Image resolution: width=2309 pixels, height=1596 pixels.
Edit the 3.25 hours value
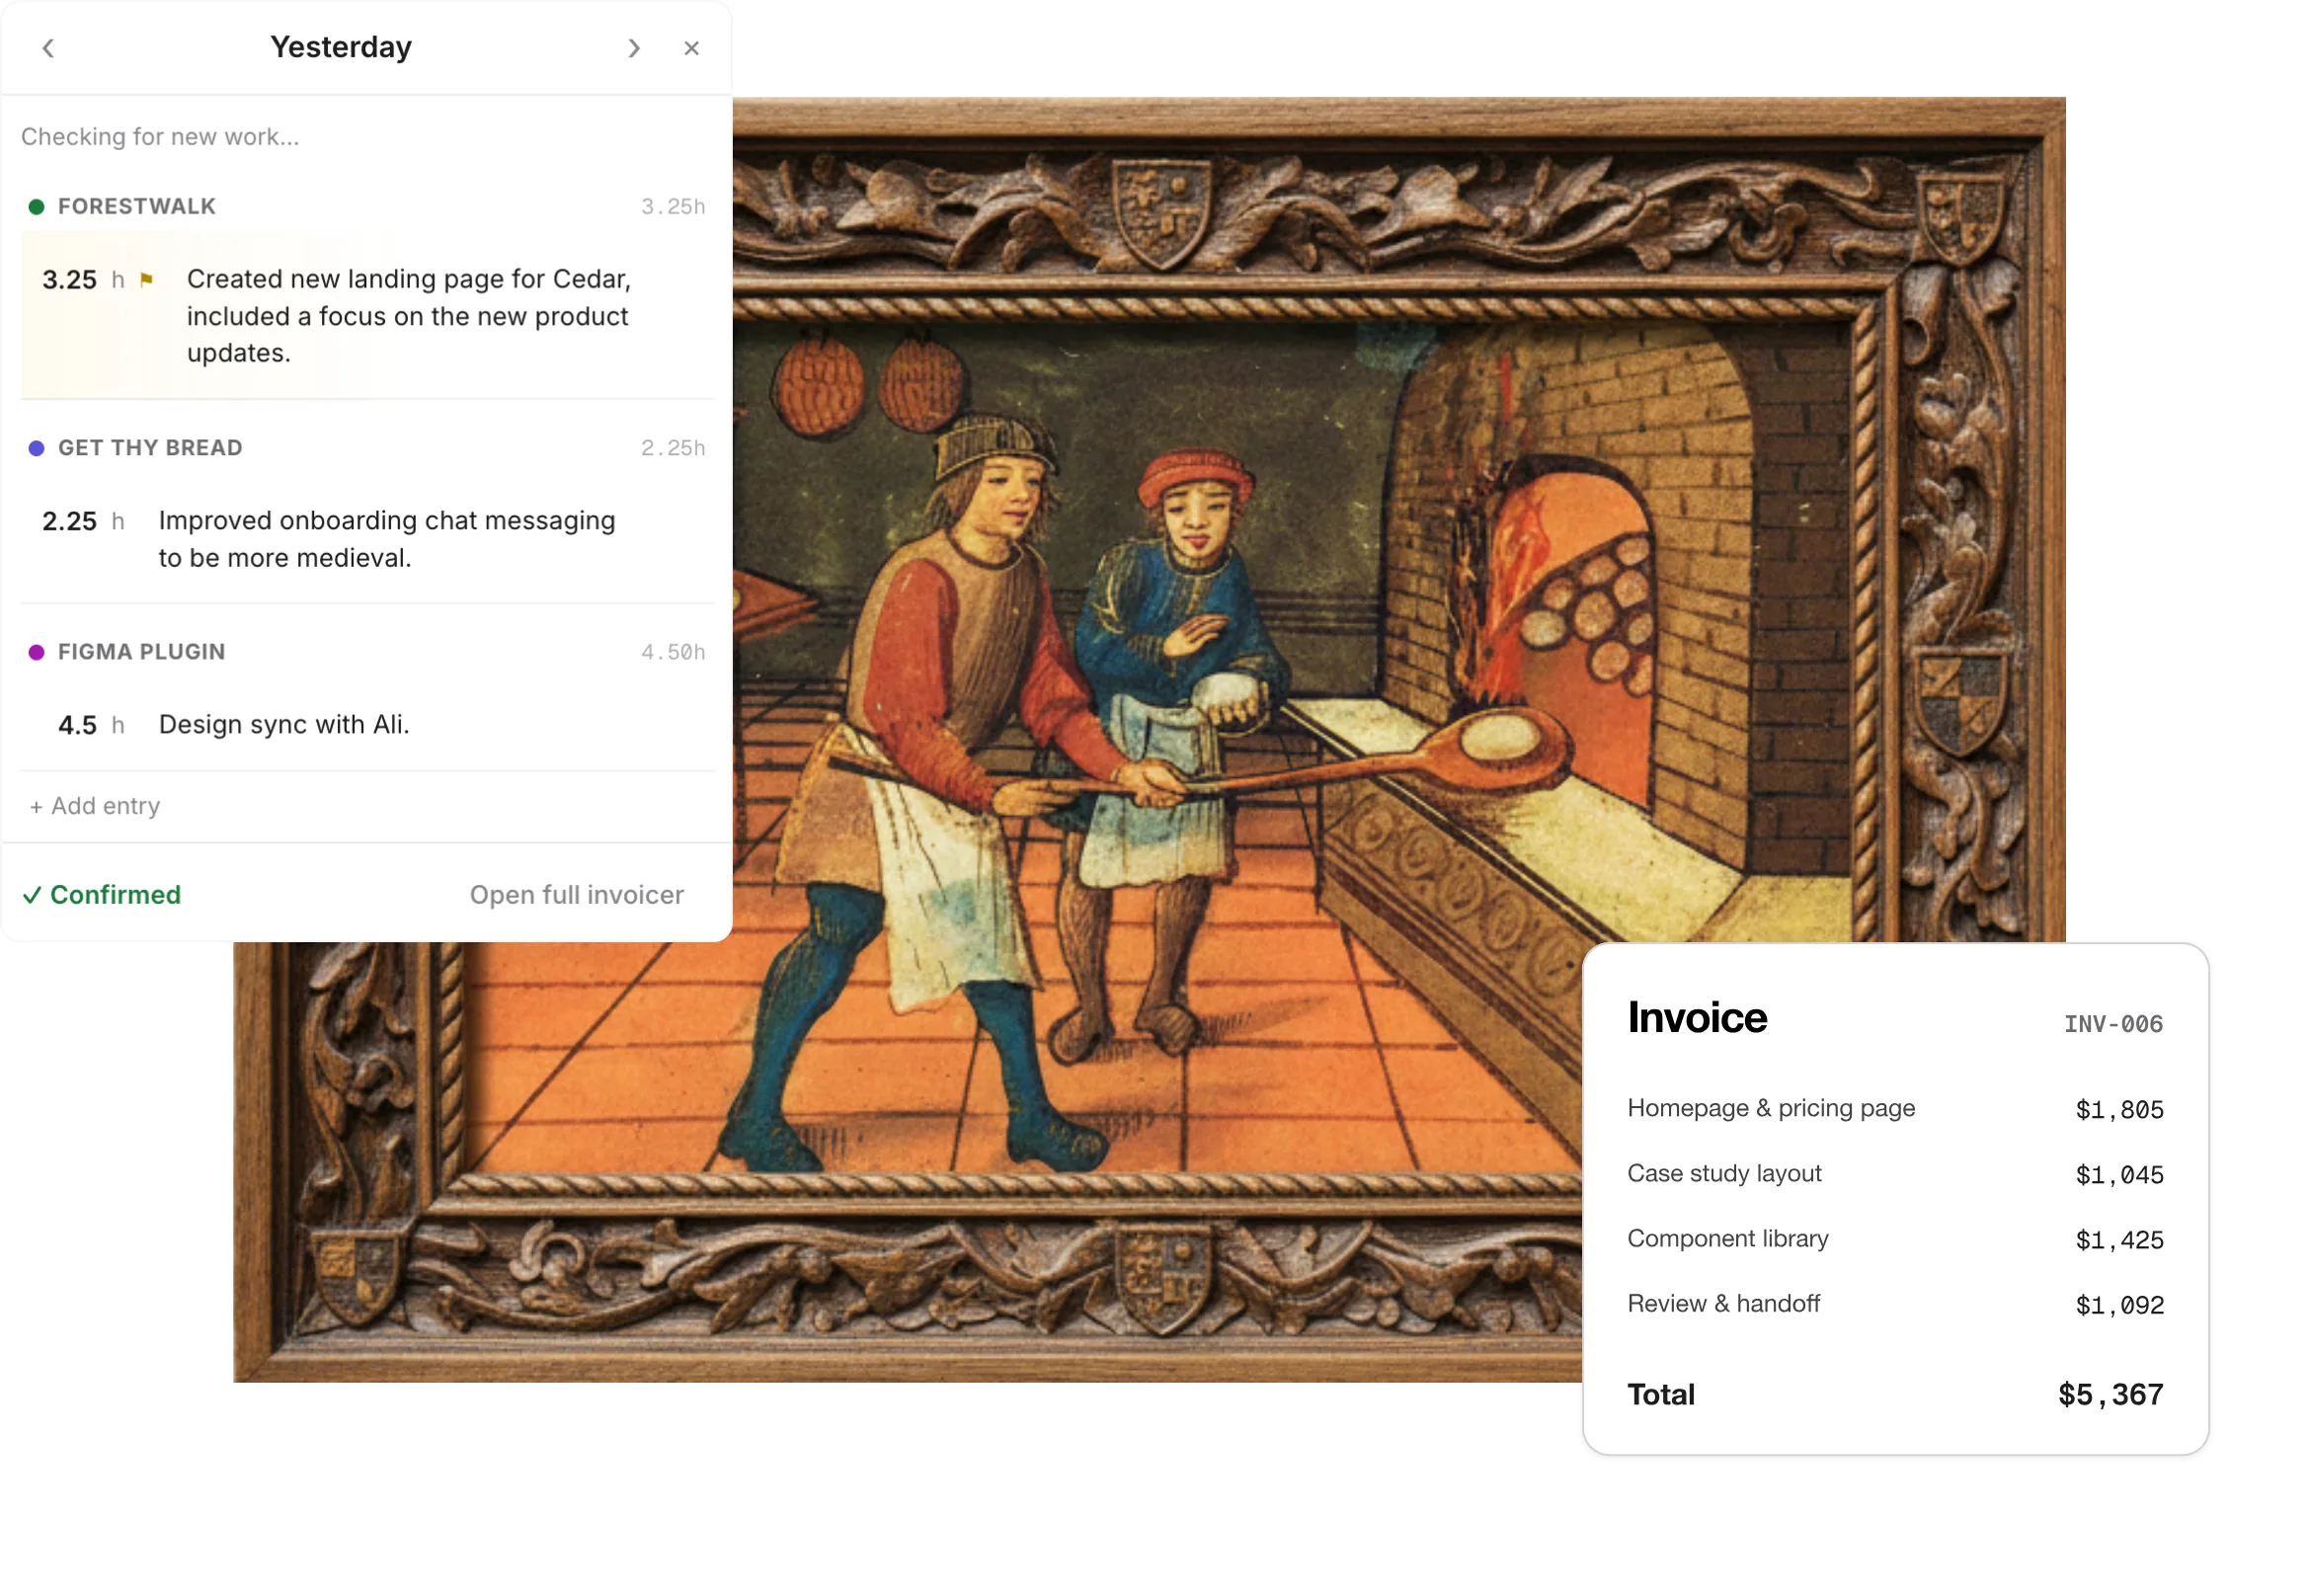tap(69, 280)
